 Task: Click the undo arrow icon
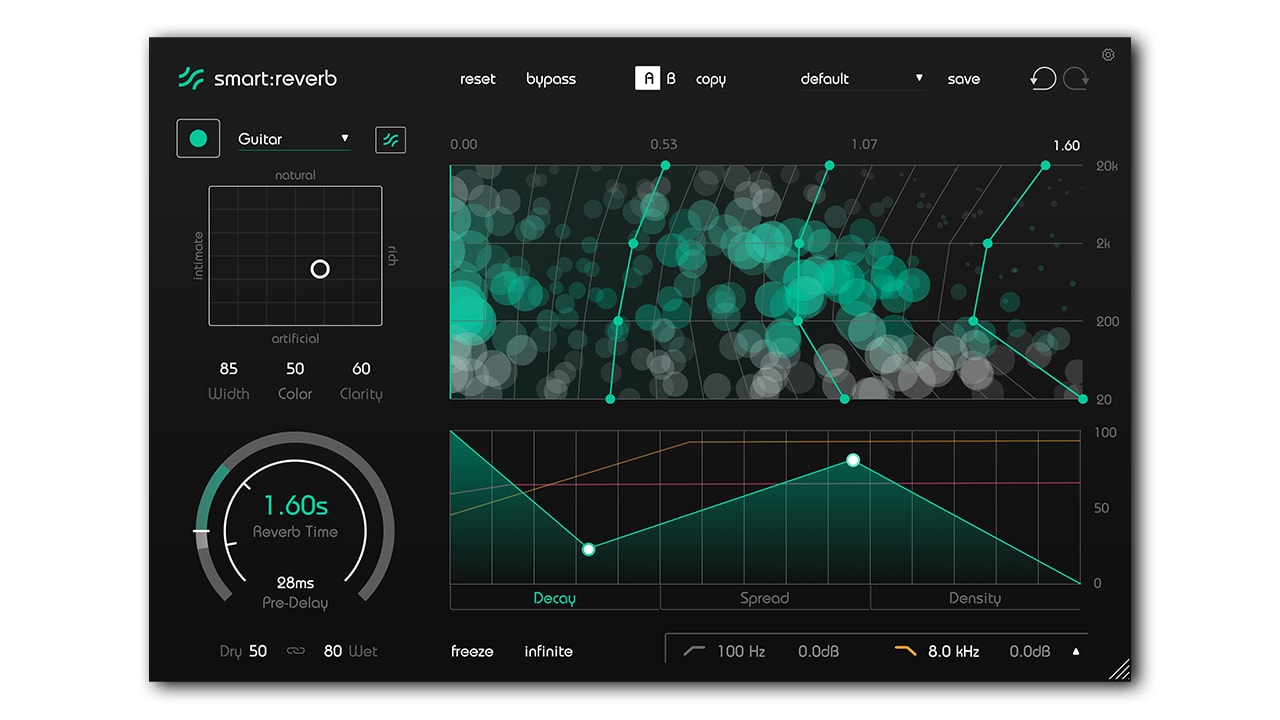(1043, 79)
